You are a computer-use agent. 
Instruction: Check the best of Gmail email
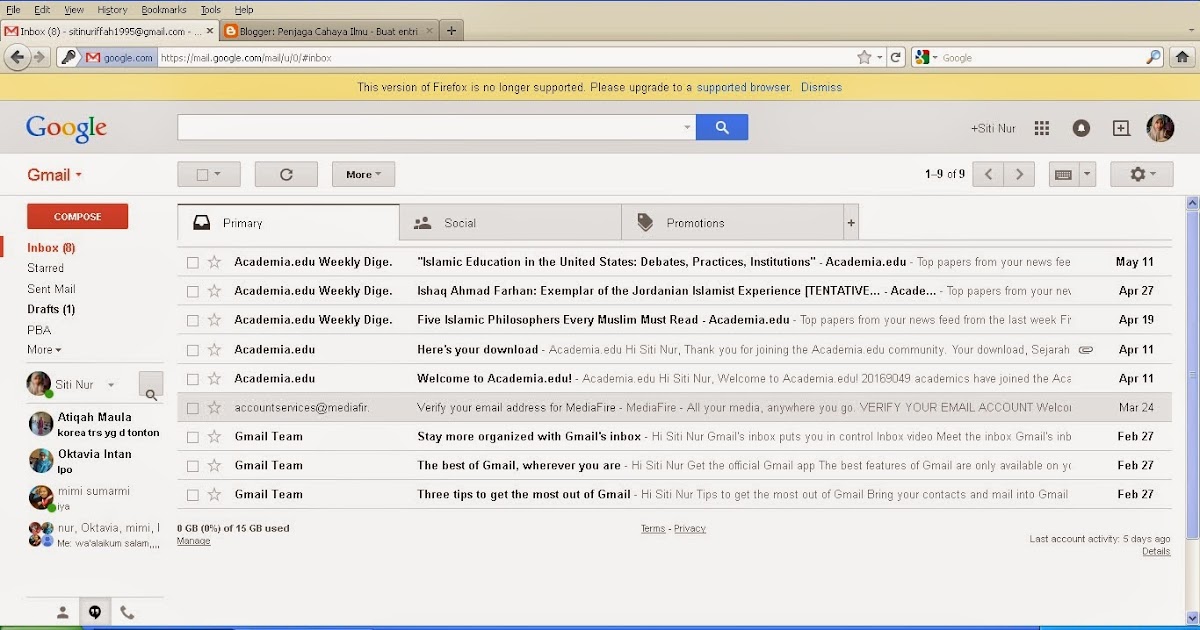(x=193, y=466)
